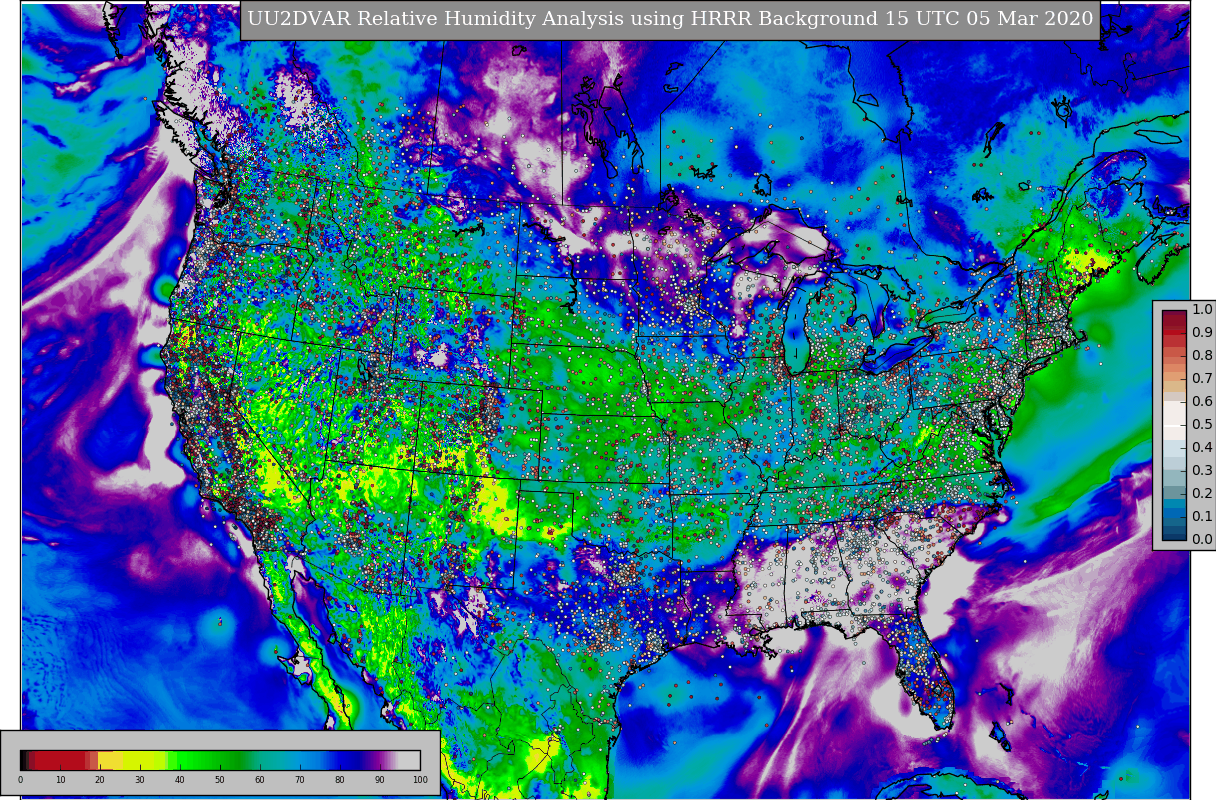Click the '20' tick on humidity colorbar
Image resolution: width=1216 pixels, height=800 pixels.
[x=100, y=780]
